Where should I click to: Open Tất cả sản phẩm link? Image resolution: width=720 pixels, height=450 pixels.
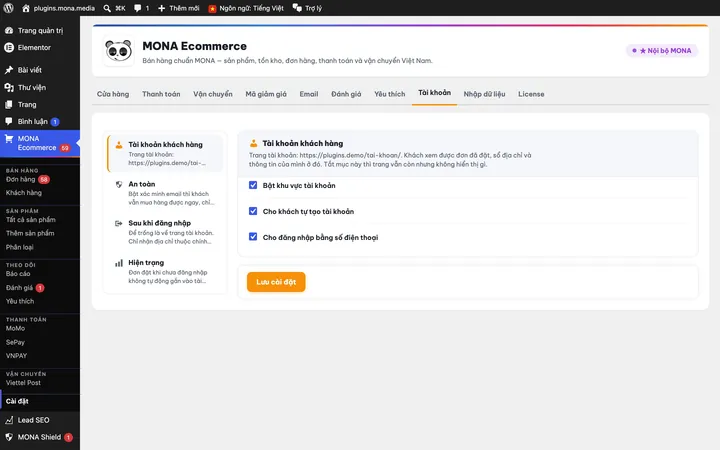(31, 219)
